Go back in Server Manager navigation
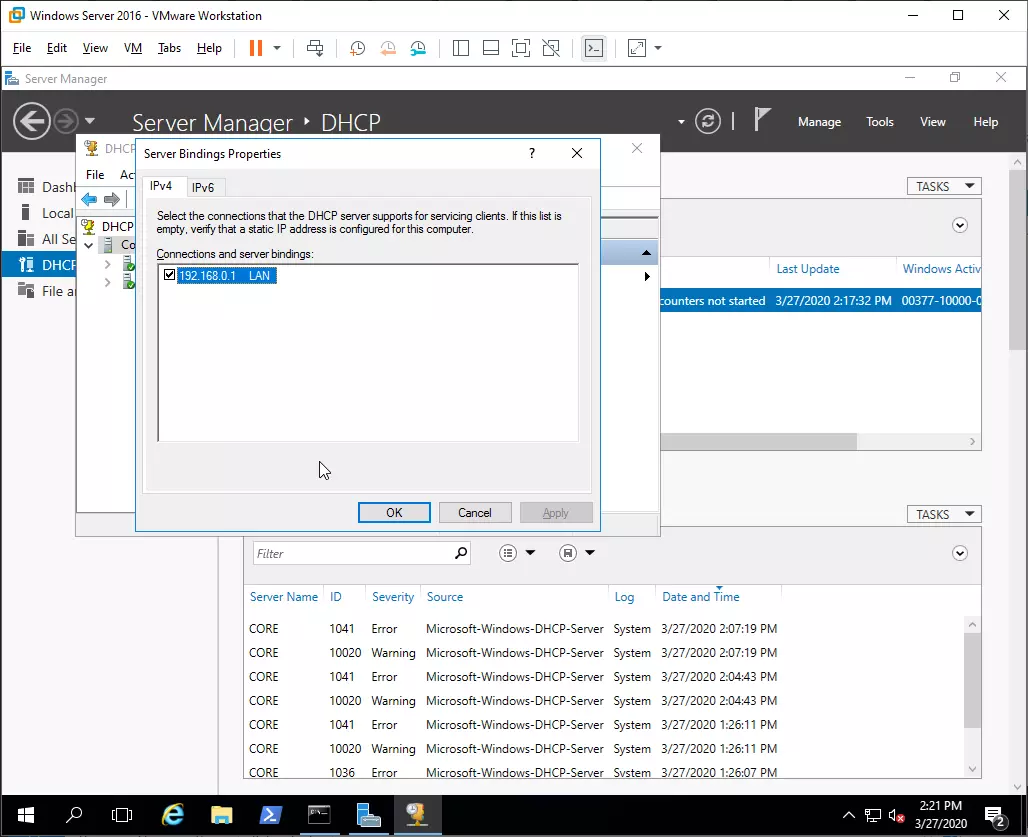Viewport: 1028px width, 837px height. pyautogui.click(x=31, y=121)
